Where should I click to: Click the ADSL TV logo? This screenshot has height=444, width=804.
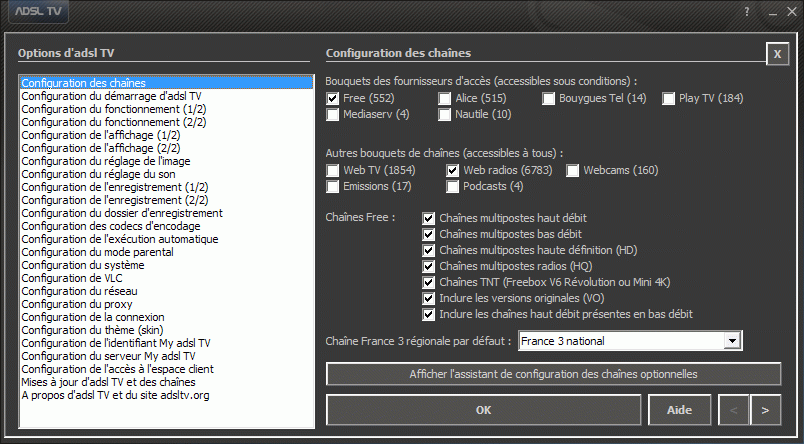[x=38, y=11]
